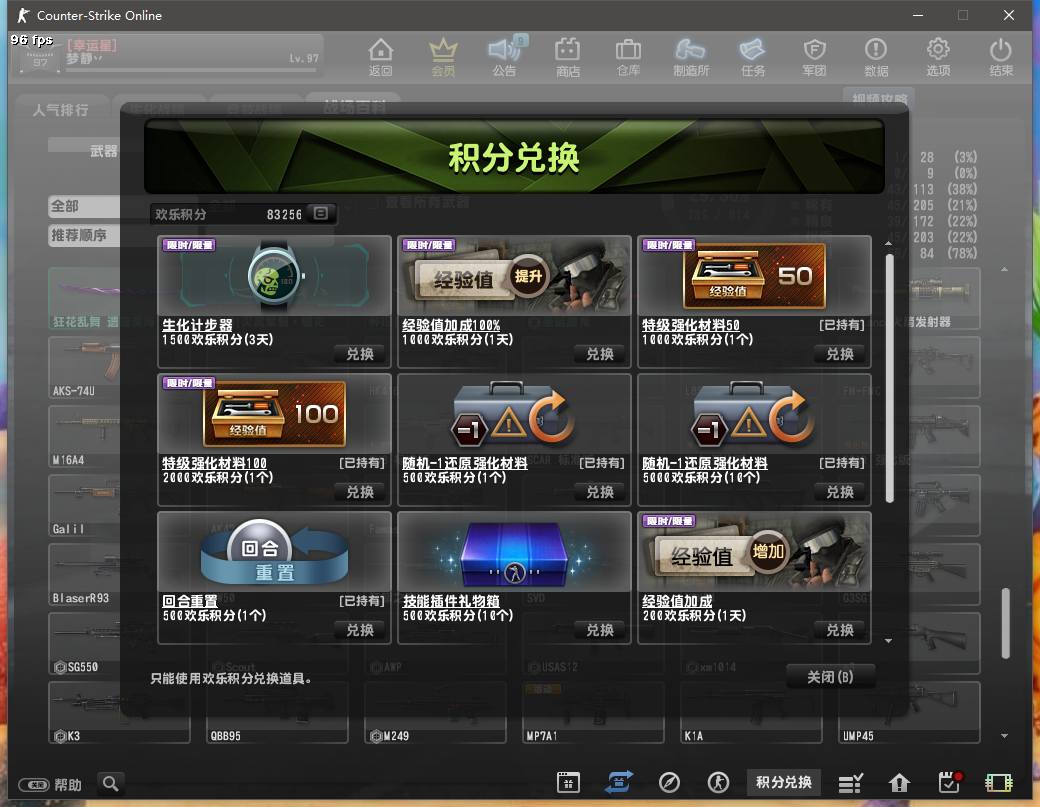The height and width of the screenshot is (807, 1040).
Task: Redeem 技能插件礼物箱 with its 兑换 button
Action: pyautogui.click(x=600, y=630)
